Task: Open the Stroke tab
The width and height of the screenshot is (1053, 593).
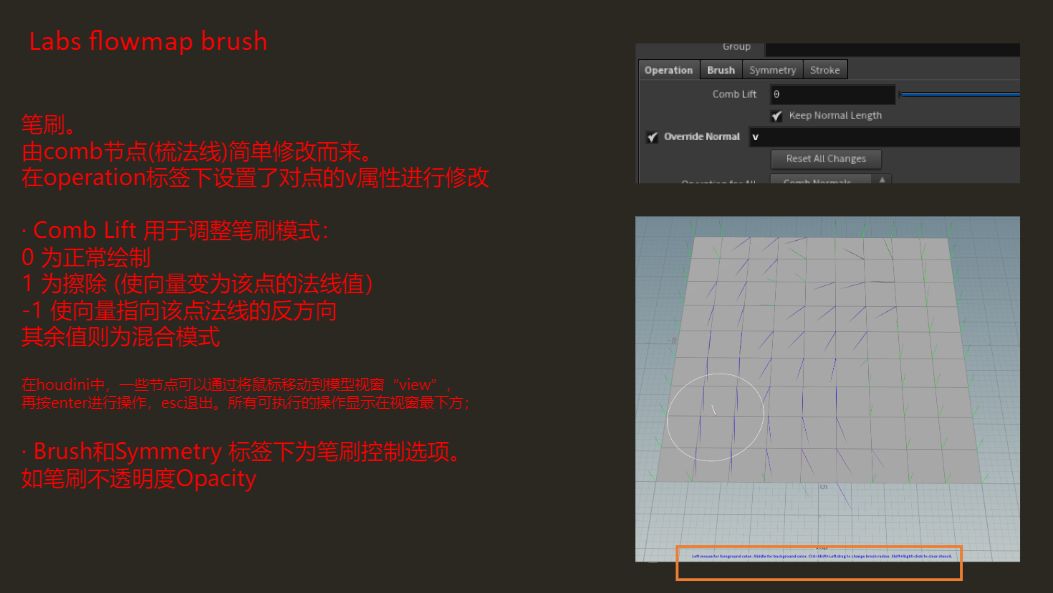Action: coord(825,70)
